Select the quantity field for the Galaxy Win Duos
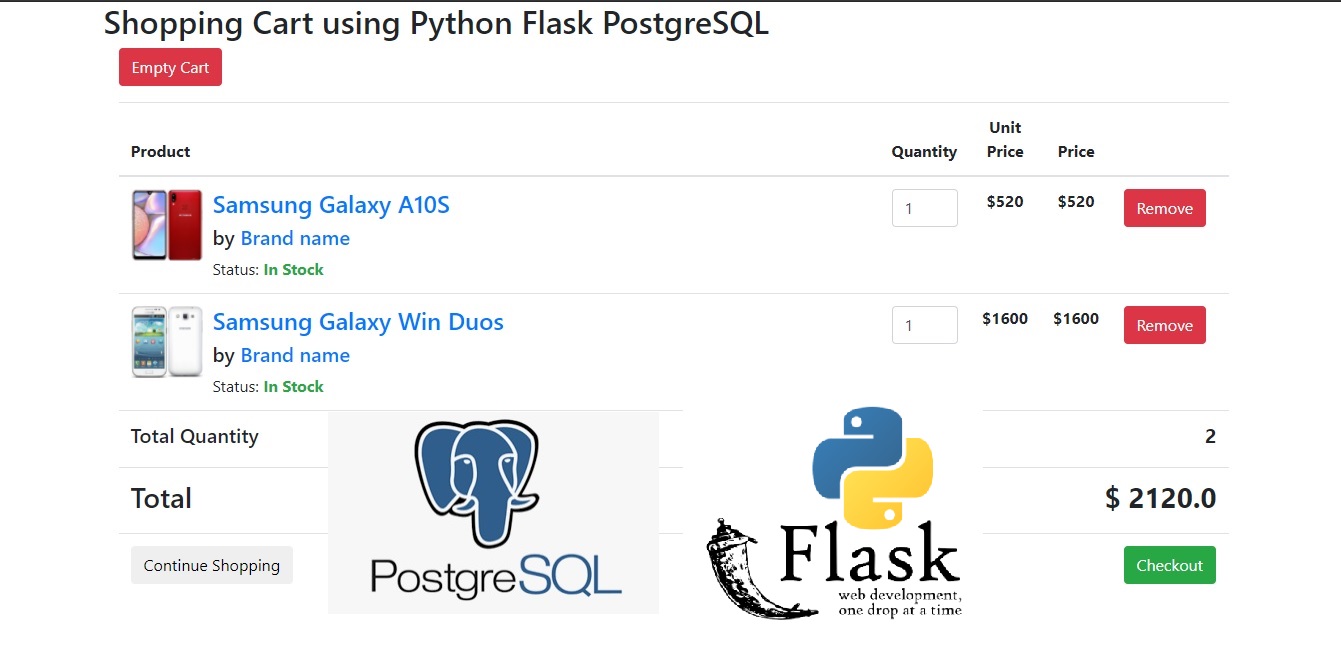 coord(923,325)
